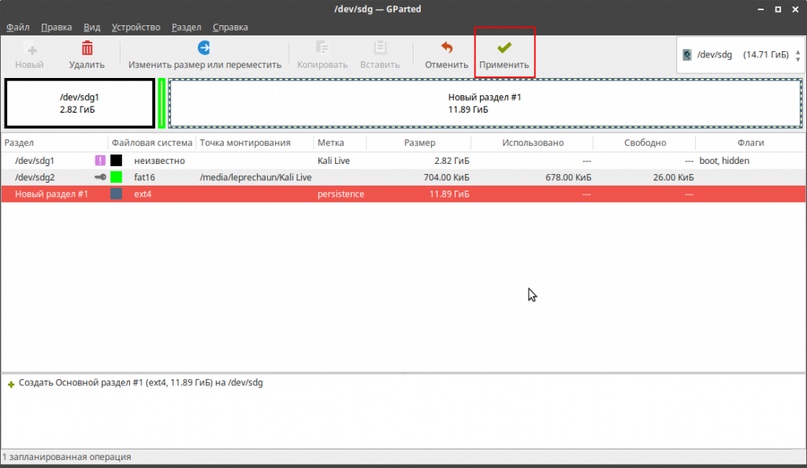Open the Раздел menu
This screenshot has width=807, height=468.
186,27
